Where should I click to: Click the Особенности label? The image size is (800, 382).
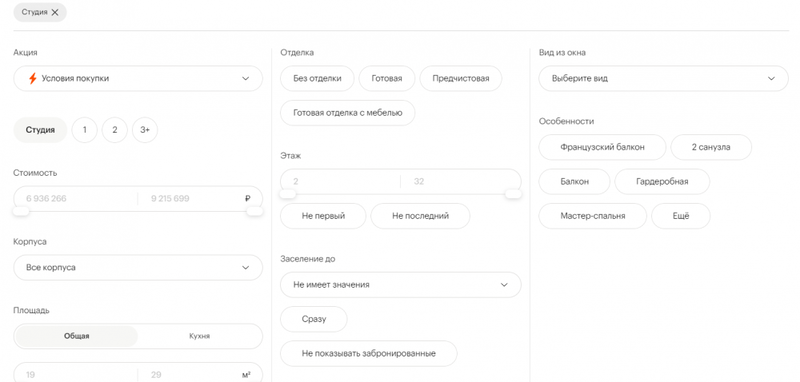coord(566,121)
